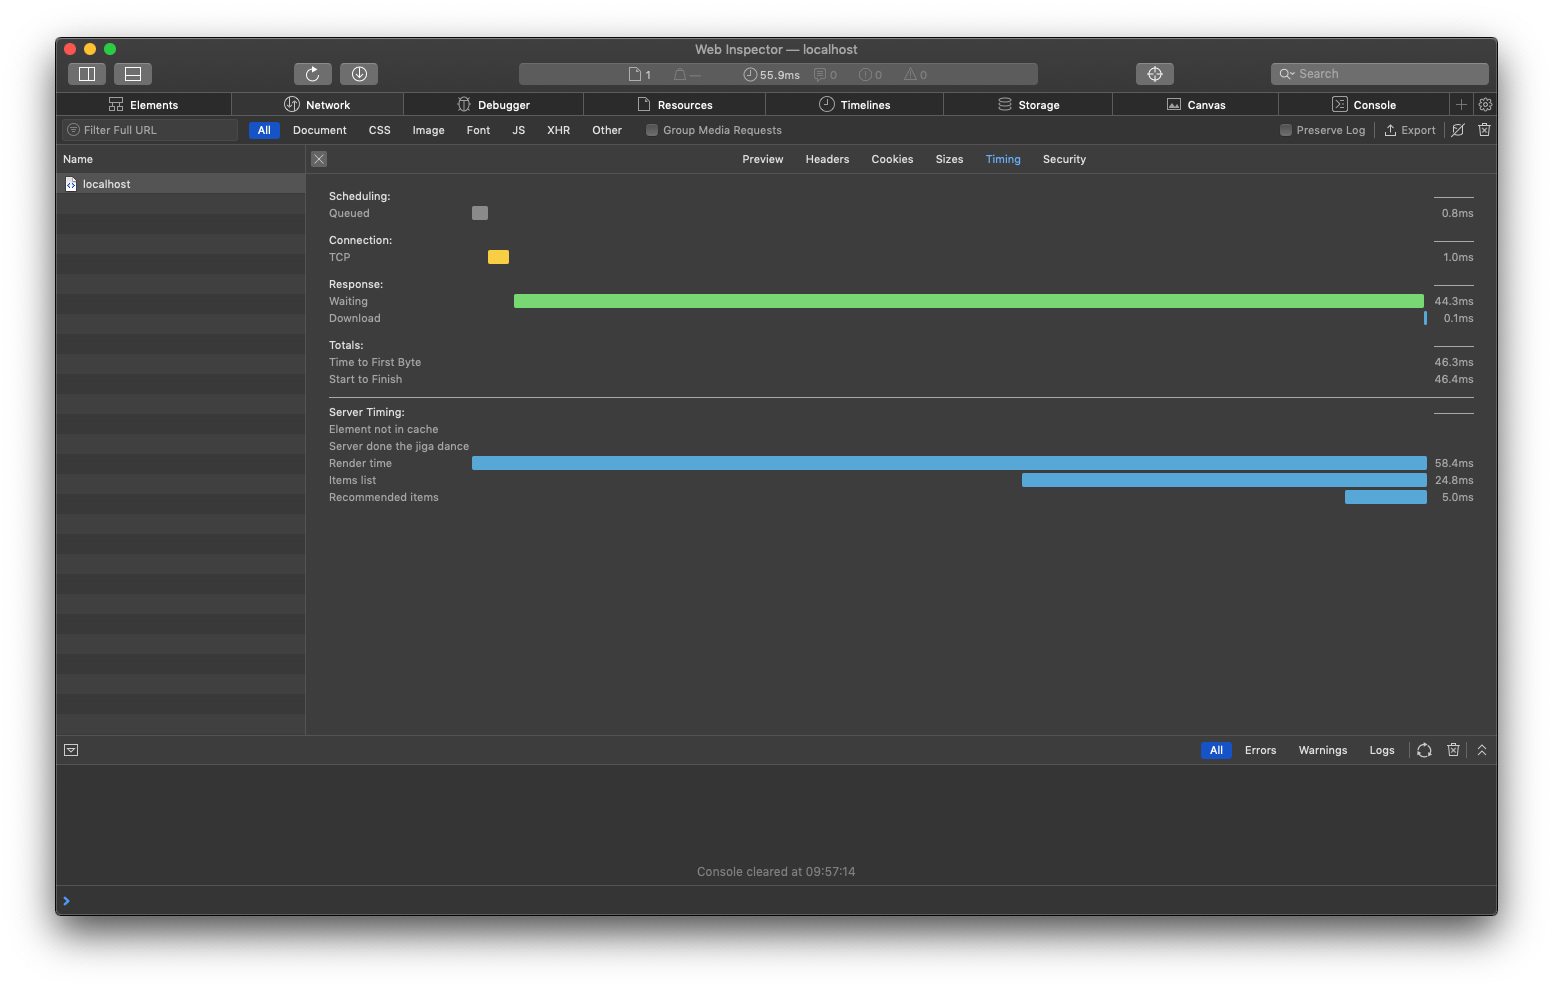Select the localhost request in the Name list
The height and width of the screenshot is (989, 1553).
coord(106,183)
